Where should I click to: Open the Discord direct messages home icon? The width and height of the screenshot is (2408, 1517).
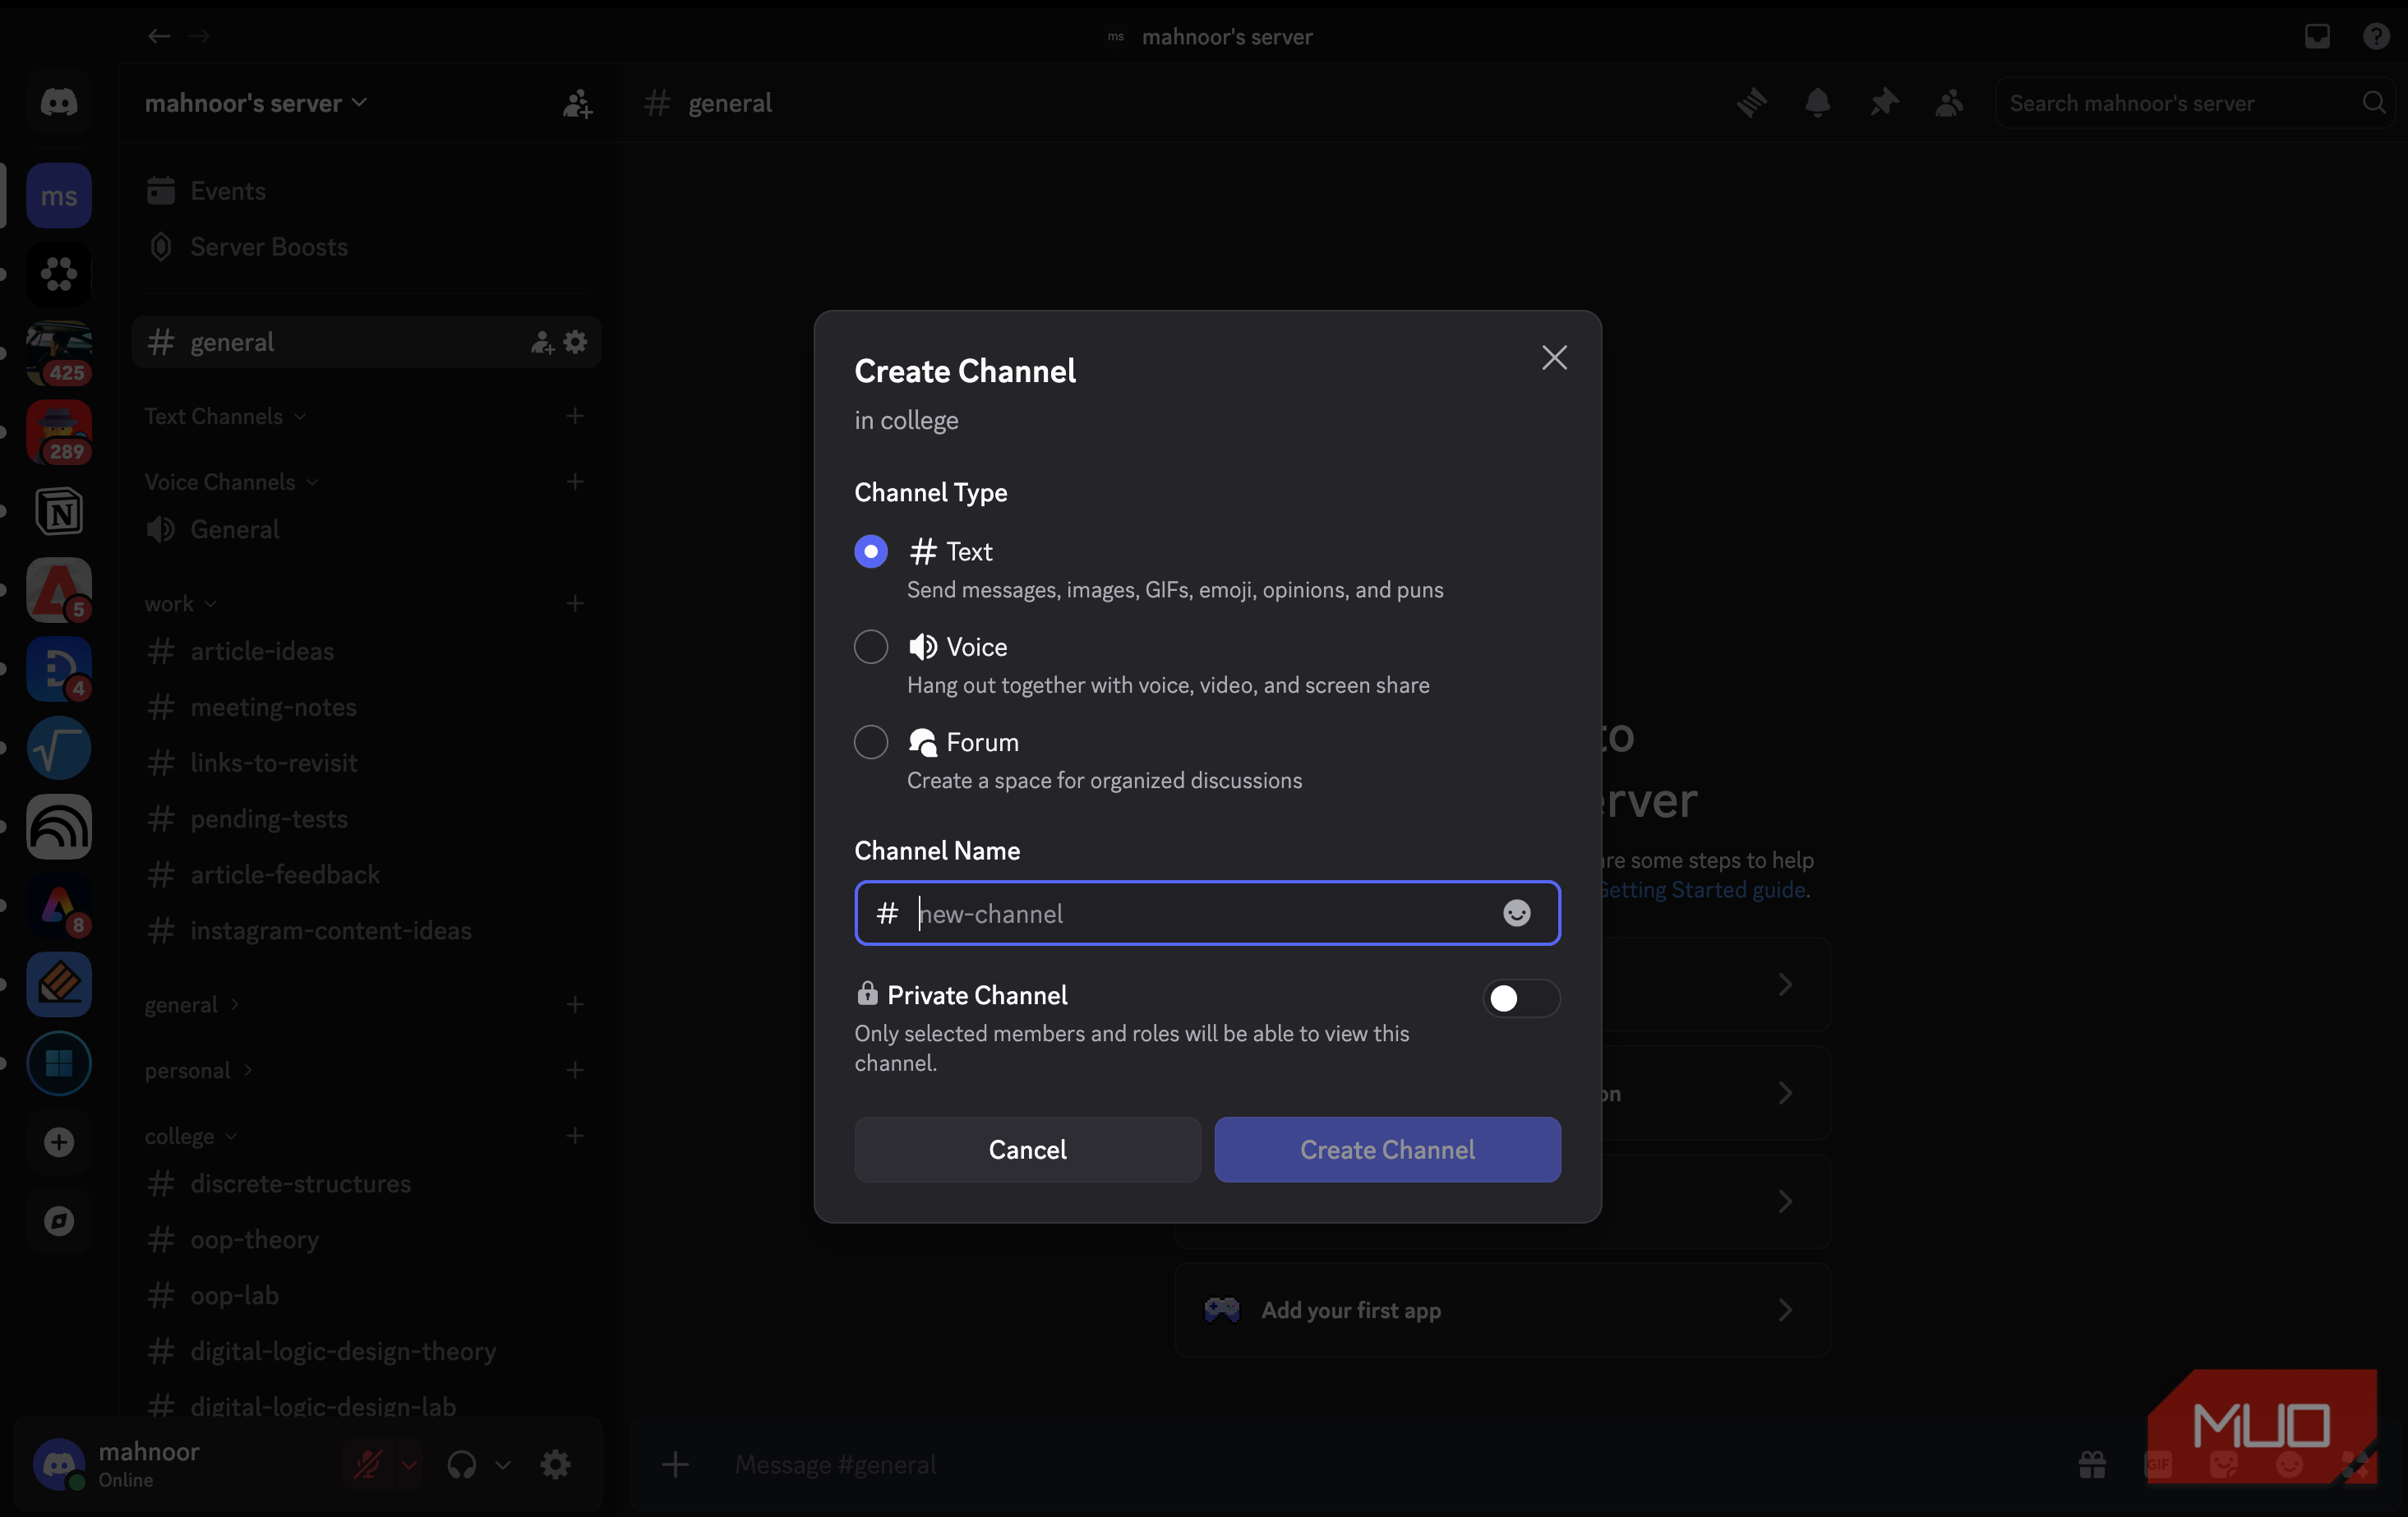[x=59, y=102]
